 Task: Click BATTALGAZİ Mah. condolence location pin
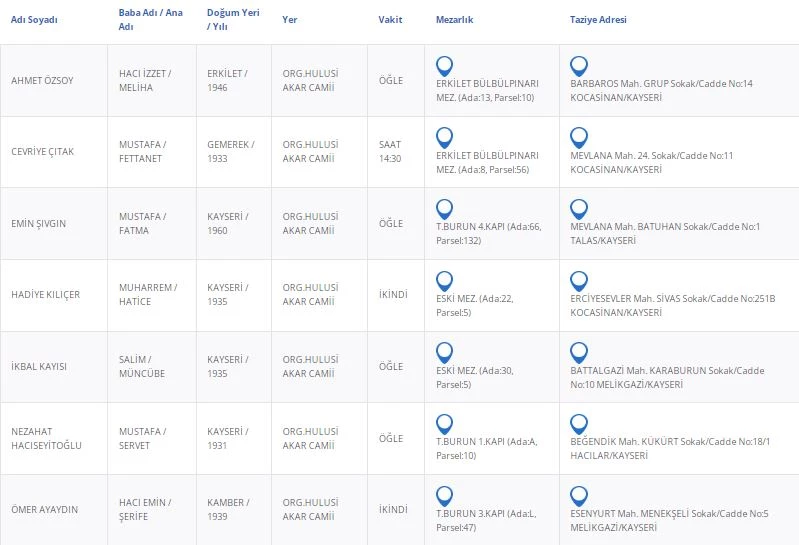click(x=578, y=352)
